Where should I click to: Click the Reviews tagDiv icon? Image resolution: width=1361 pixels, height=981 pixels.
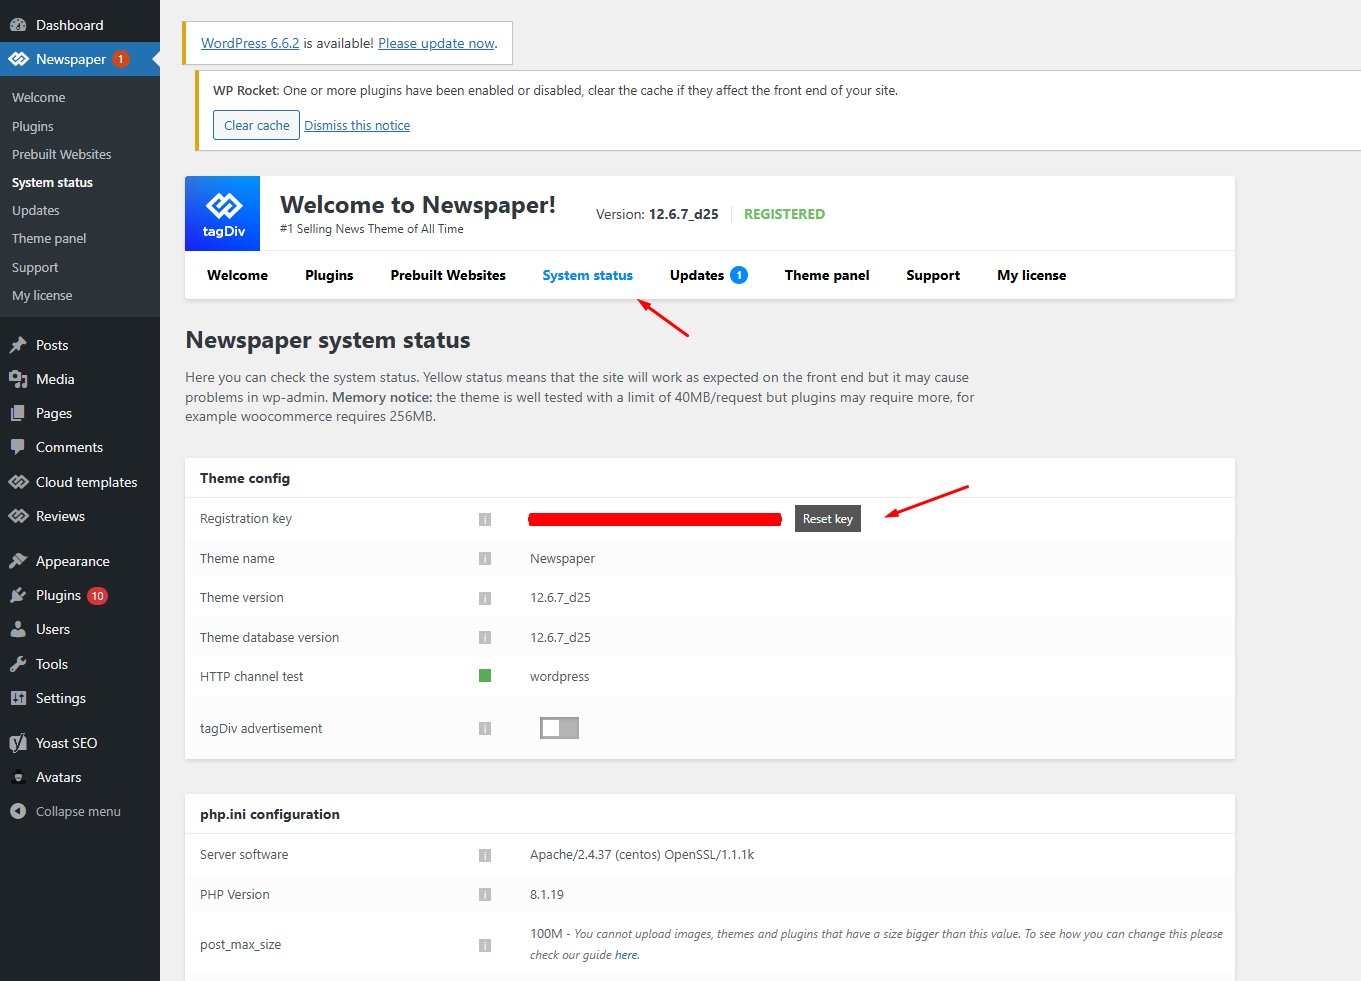click(x=18, y=516)
